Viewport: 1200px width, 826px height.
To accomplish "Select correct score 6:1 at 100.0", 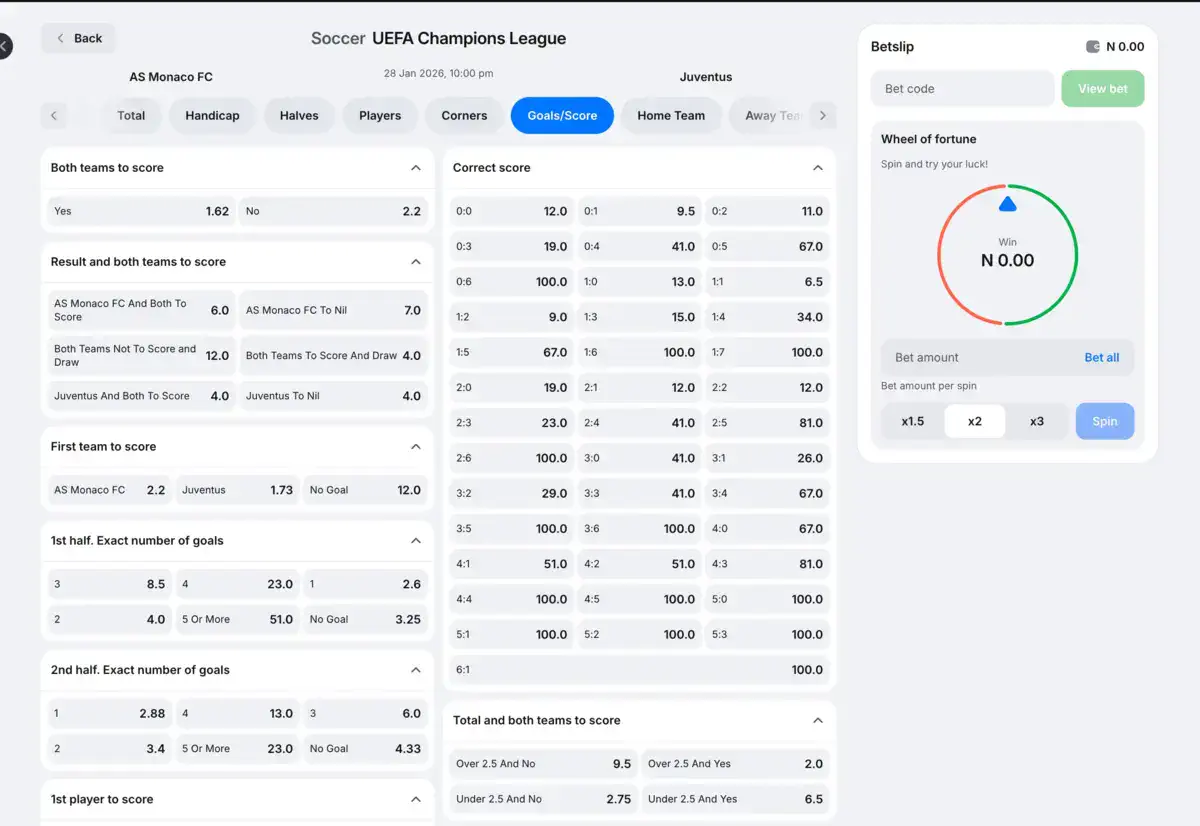I will tap(639, 670).
